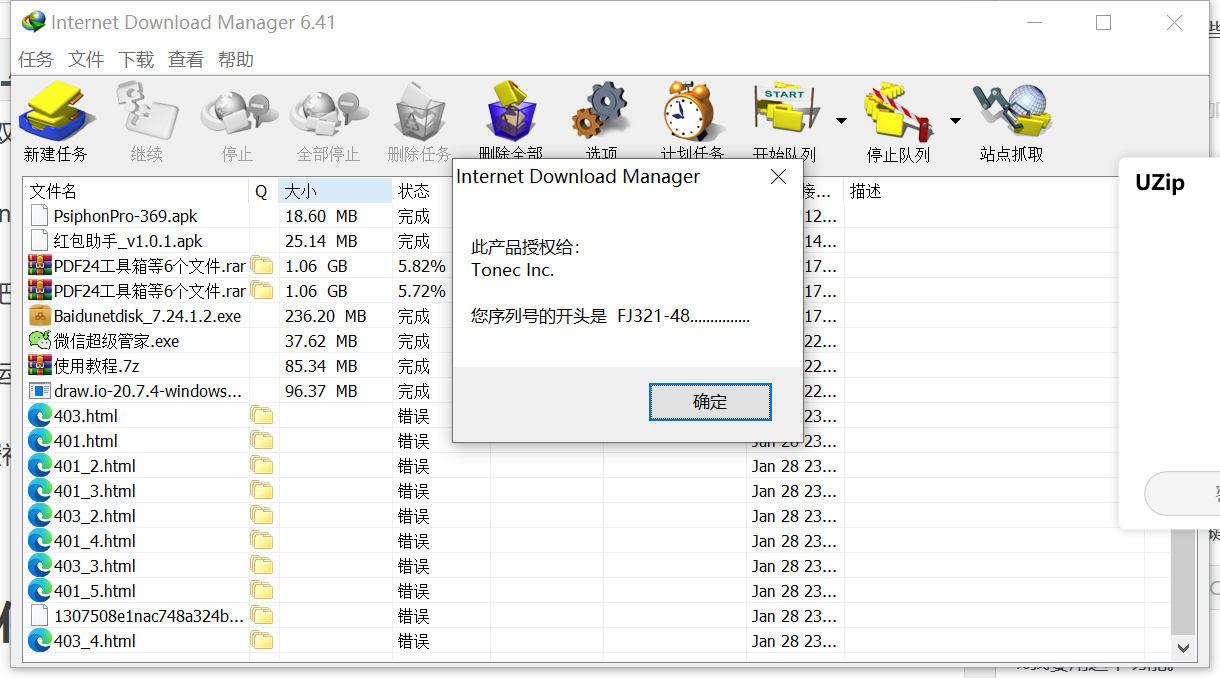Screen dimensions: 1220x678
Task: Sort by 大小 column header
Action: pos(335,191)
